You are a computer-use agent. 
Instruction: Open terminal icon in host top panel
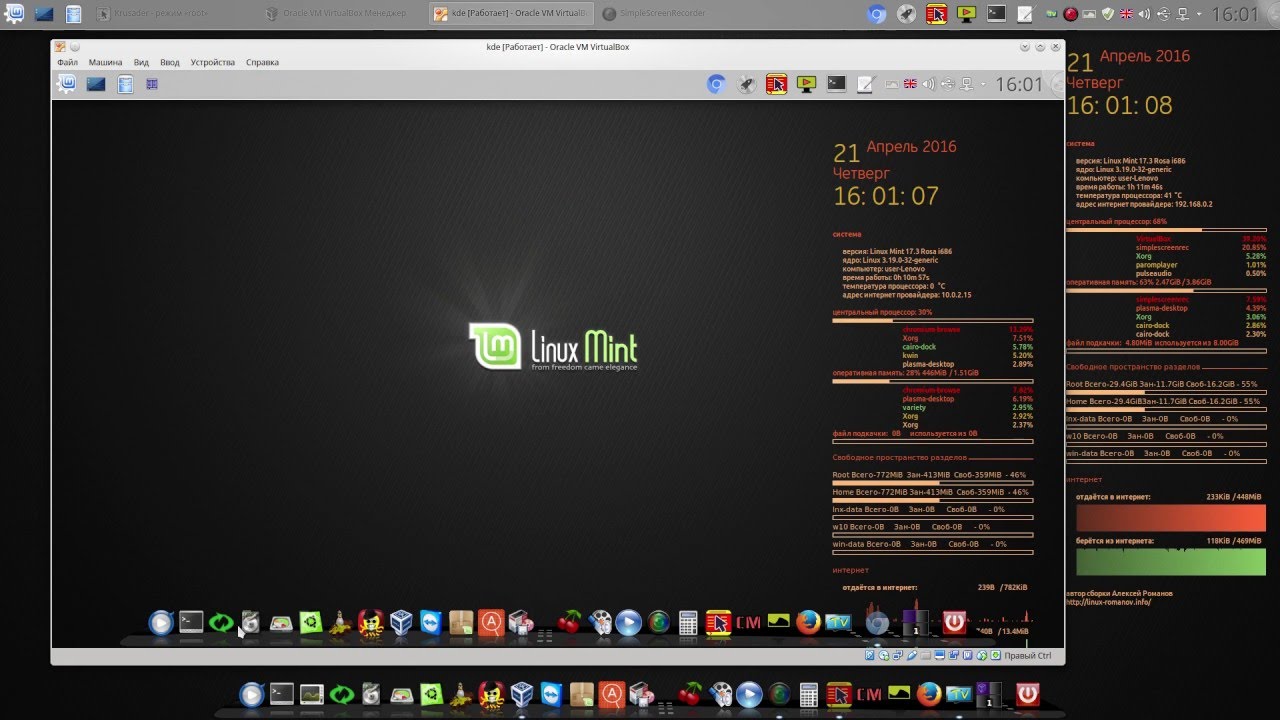click(996, 14)
